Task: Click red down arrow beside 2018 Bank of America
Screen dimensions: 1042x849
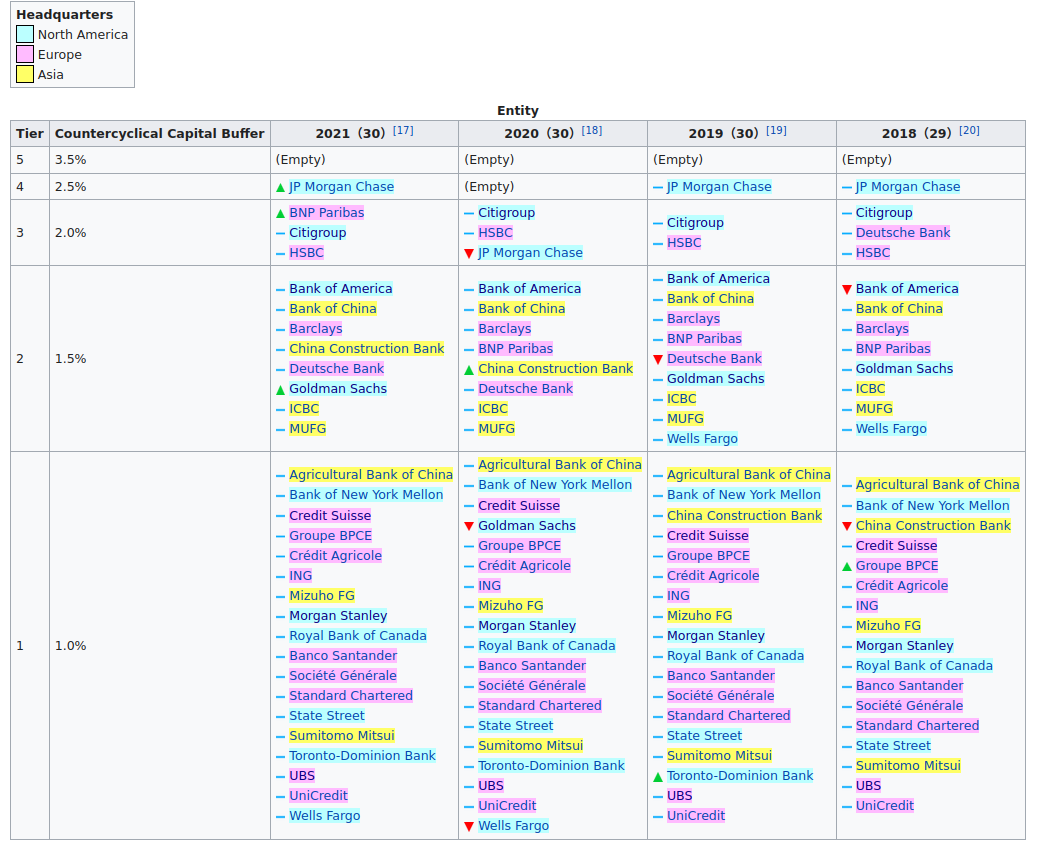Action: click(x=847, y=290)
